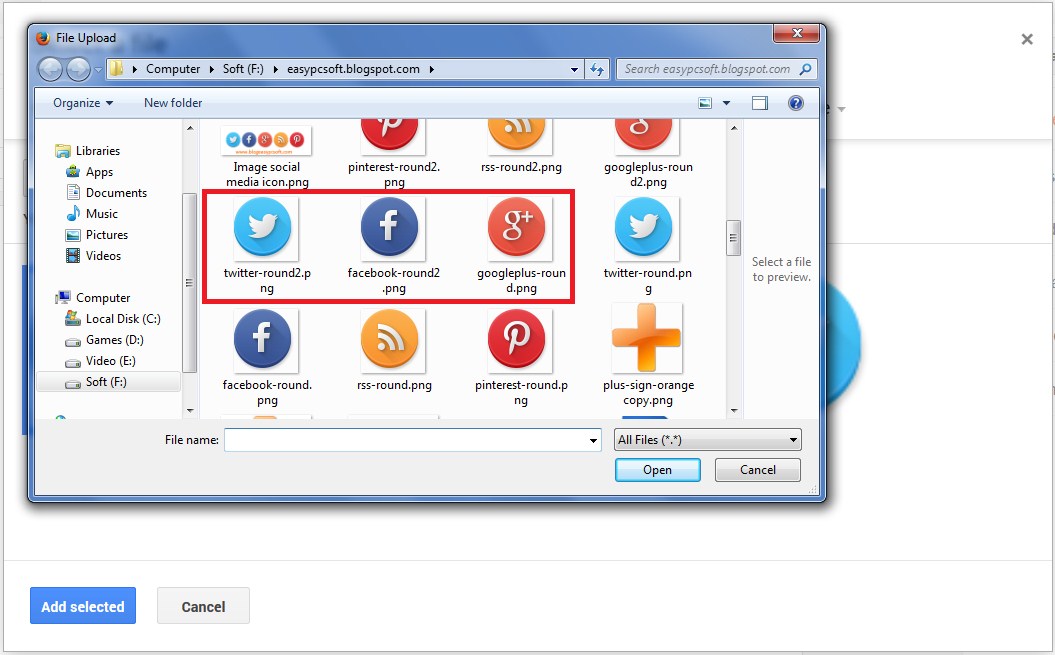The width and height of the screenshot is (1055, 655).
Task: Toggle the preview pane button
Action: (x=760, y=103)
